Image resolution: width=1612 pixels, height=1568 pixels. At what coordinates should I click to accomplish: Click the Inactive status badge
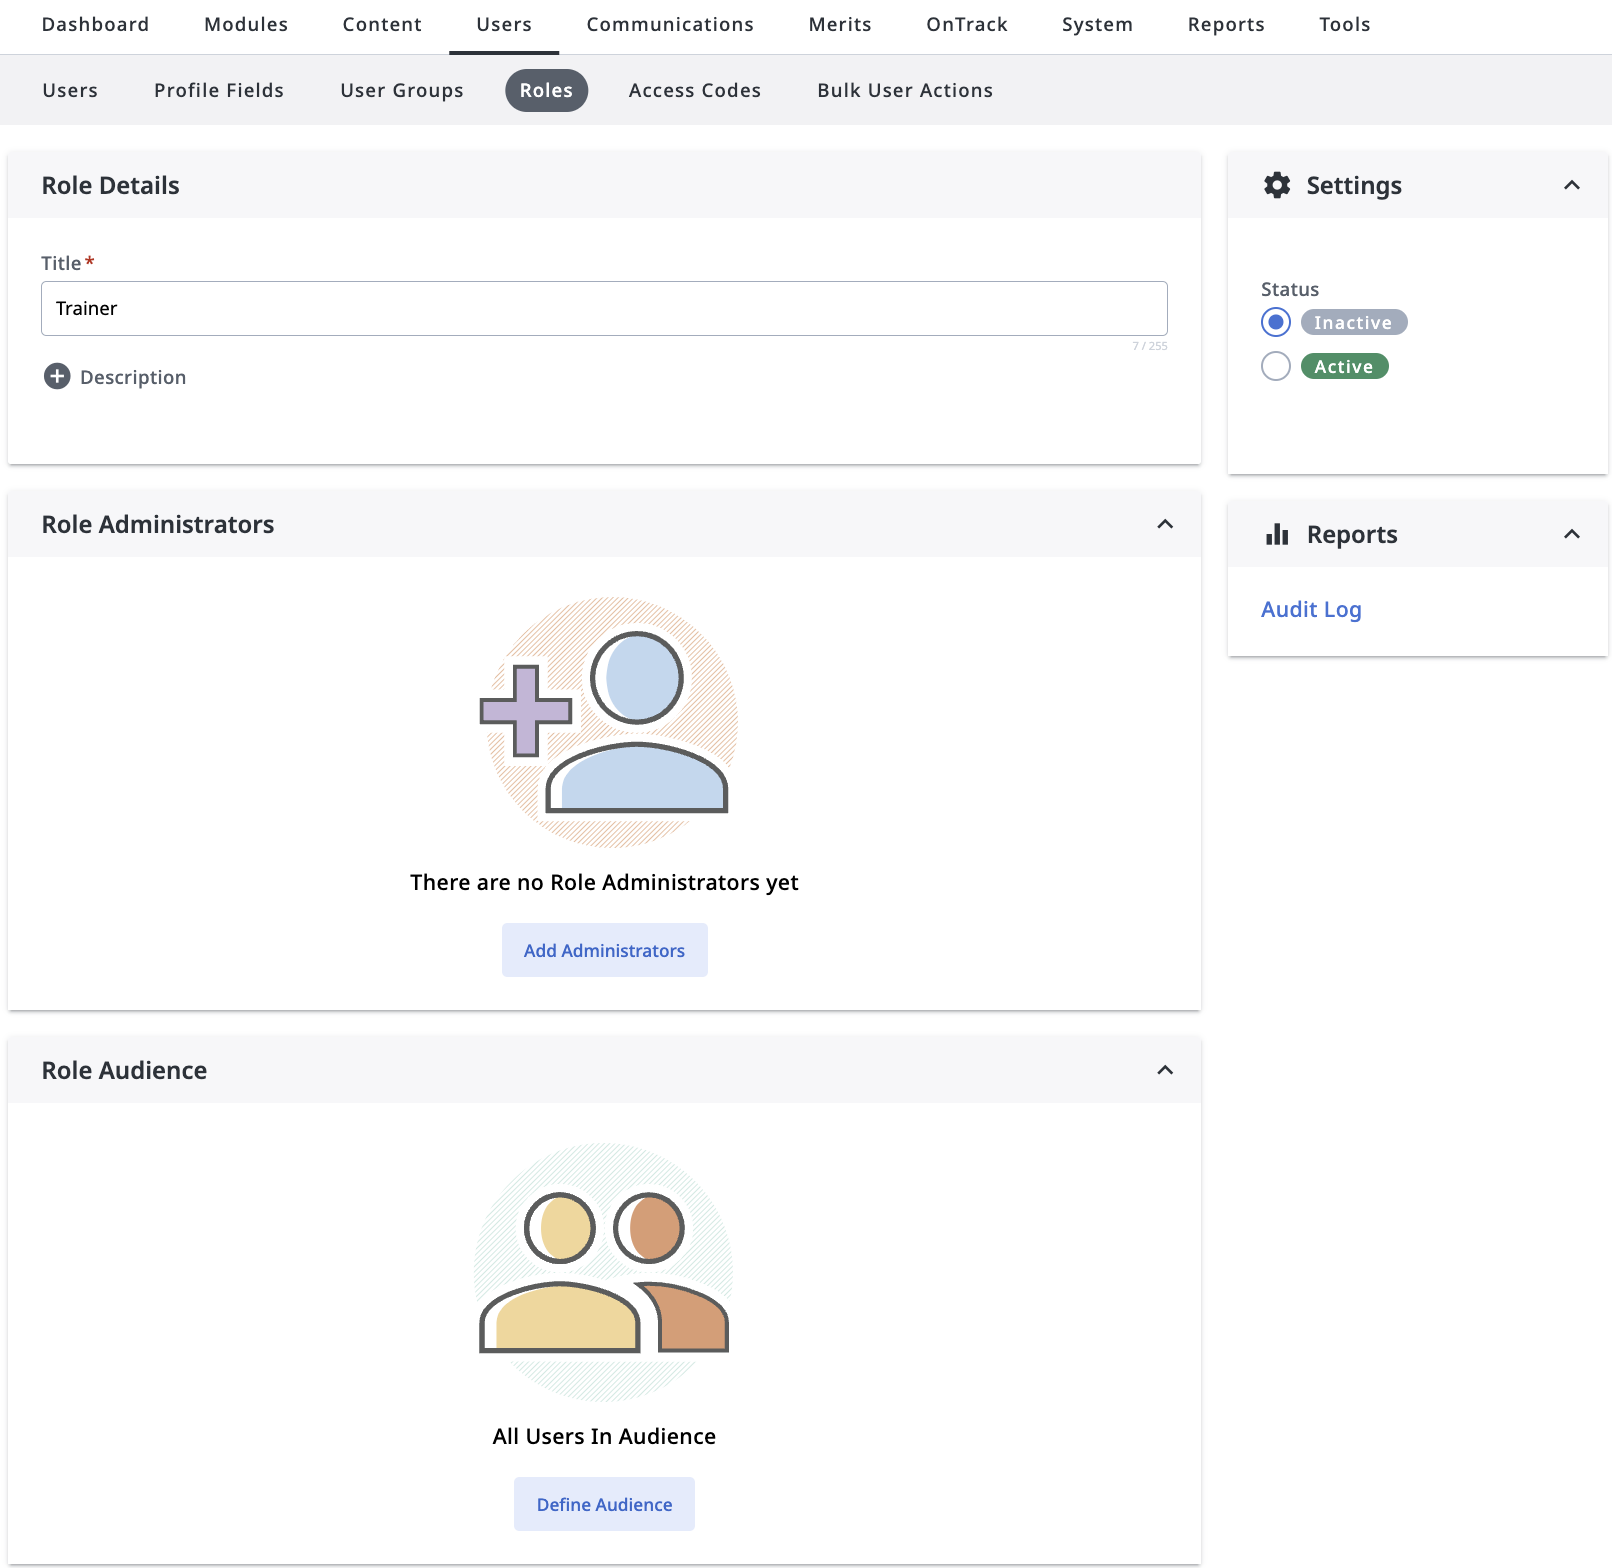coord(1354,322)
